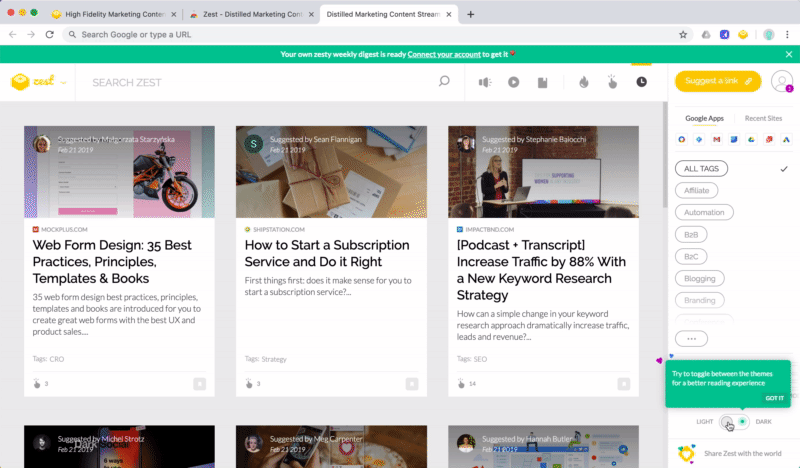Expand more tags with ellipsis button
This screenshot has height=468, width=800.
(x=691, y=338)
